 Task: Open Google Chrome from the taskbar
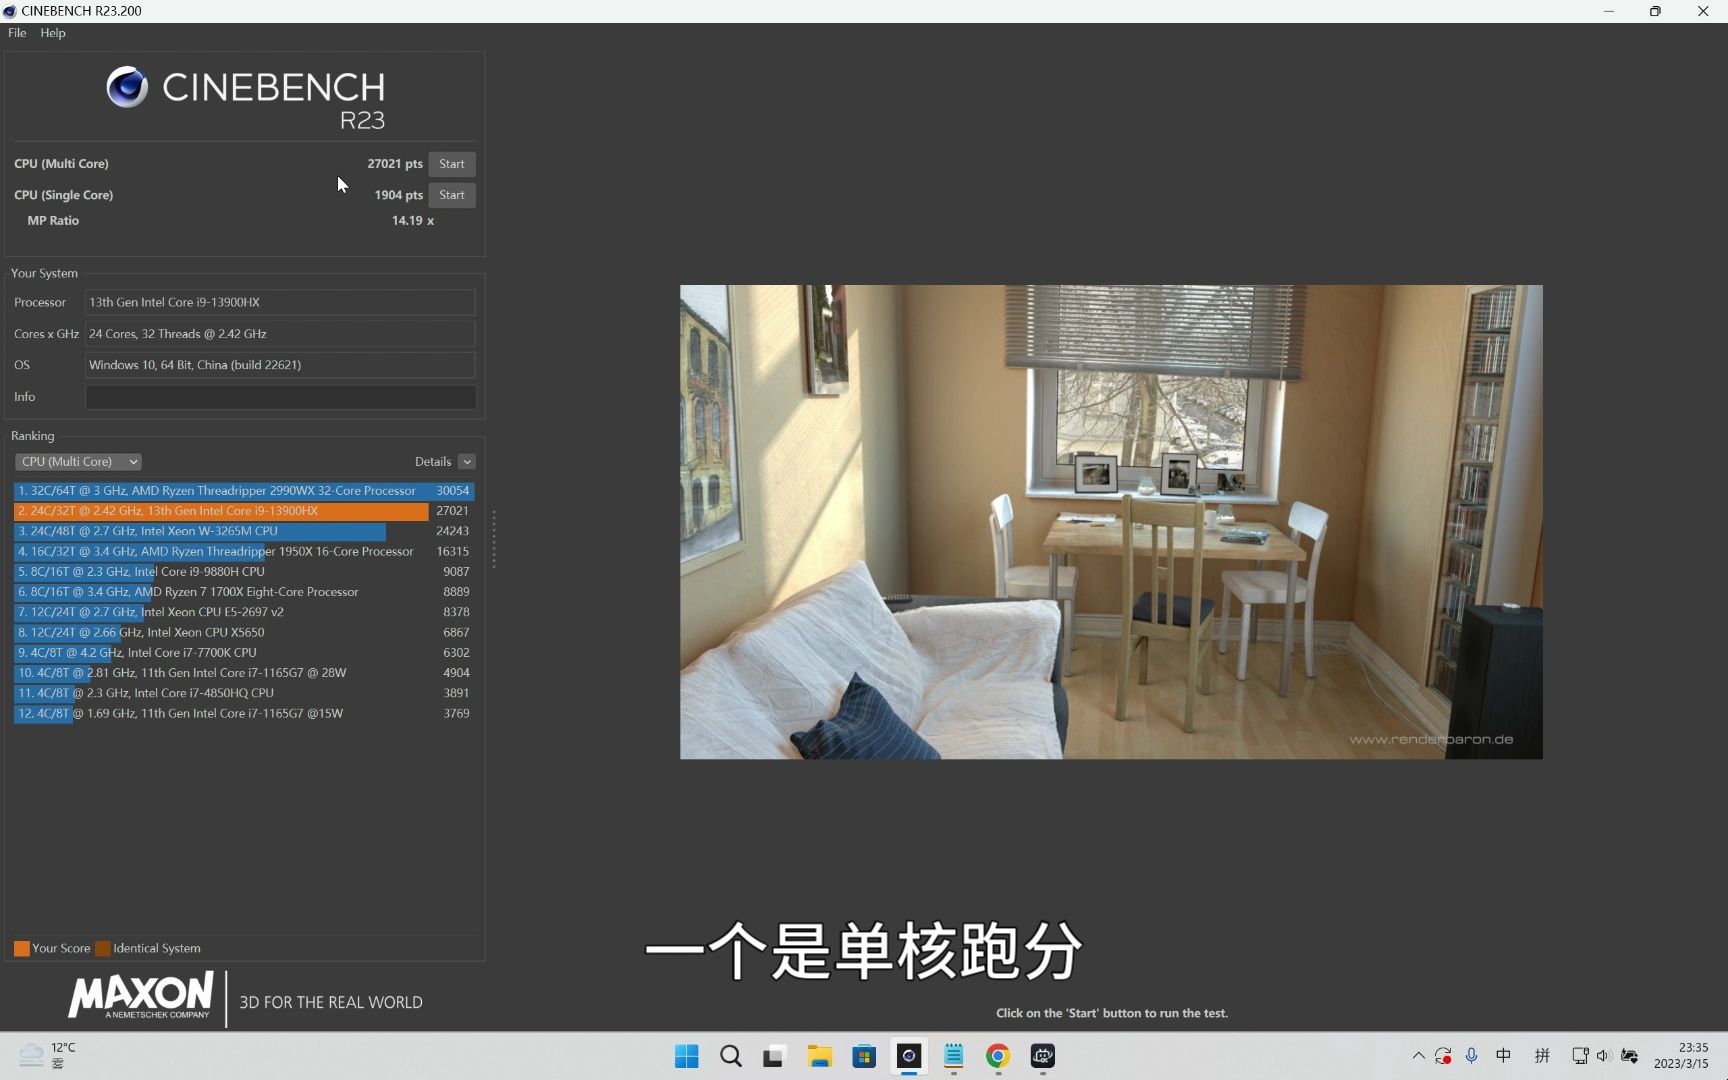(998, 1057)
